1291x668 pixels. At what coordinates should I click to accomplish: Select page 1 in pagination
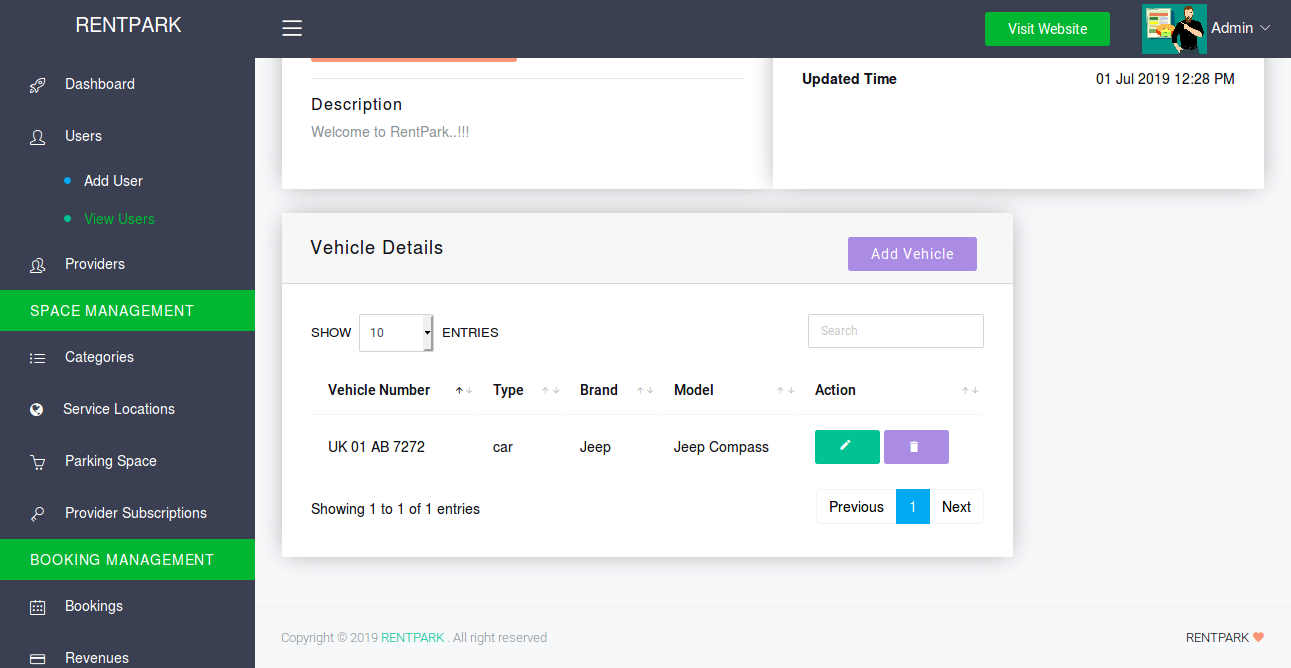pyautogui.click(x=913, y=507)
